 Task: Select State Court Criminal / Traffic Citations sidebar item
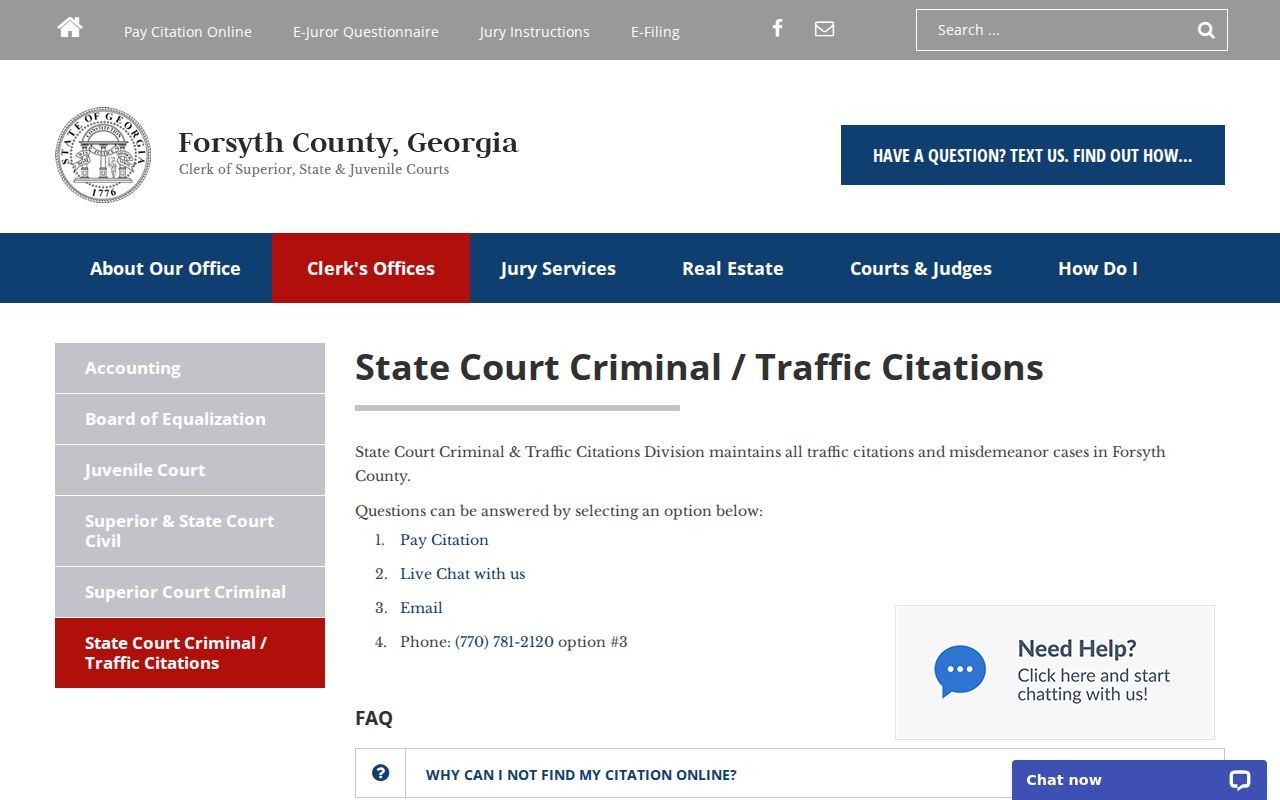[190, 653]
